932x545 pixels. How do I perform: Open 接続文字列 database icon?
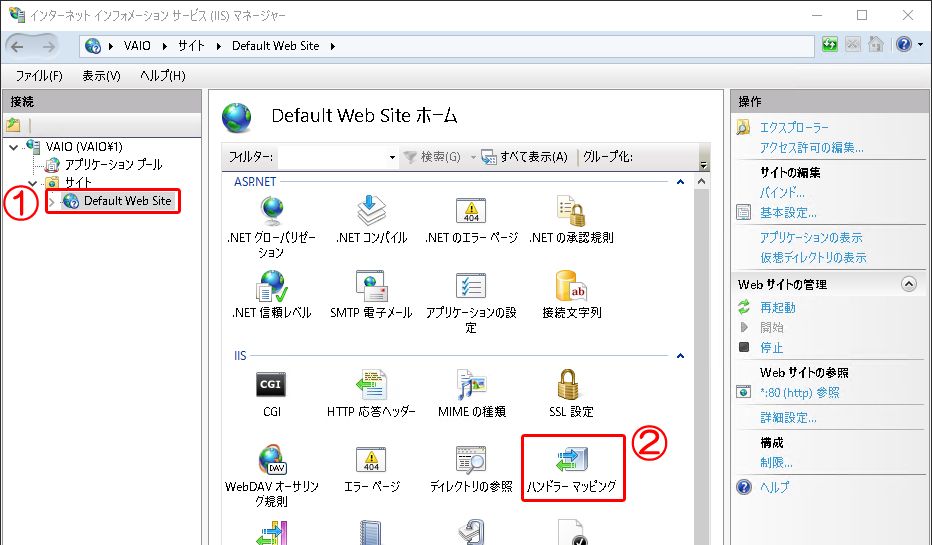(x=571, y=287)
